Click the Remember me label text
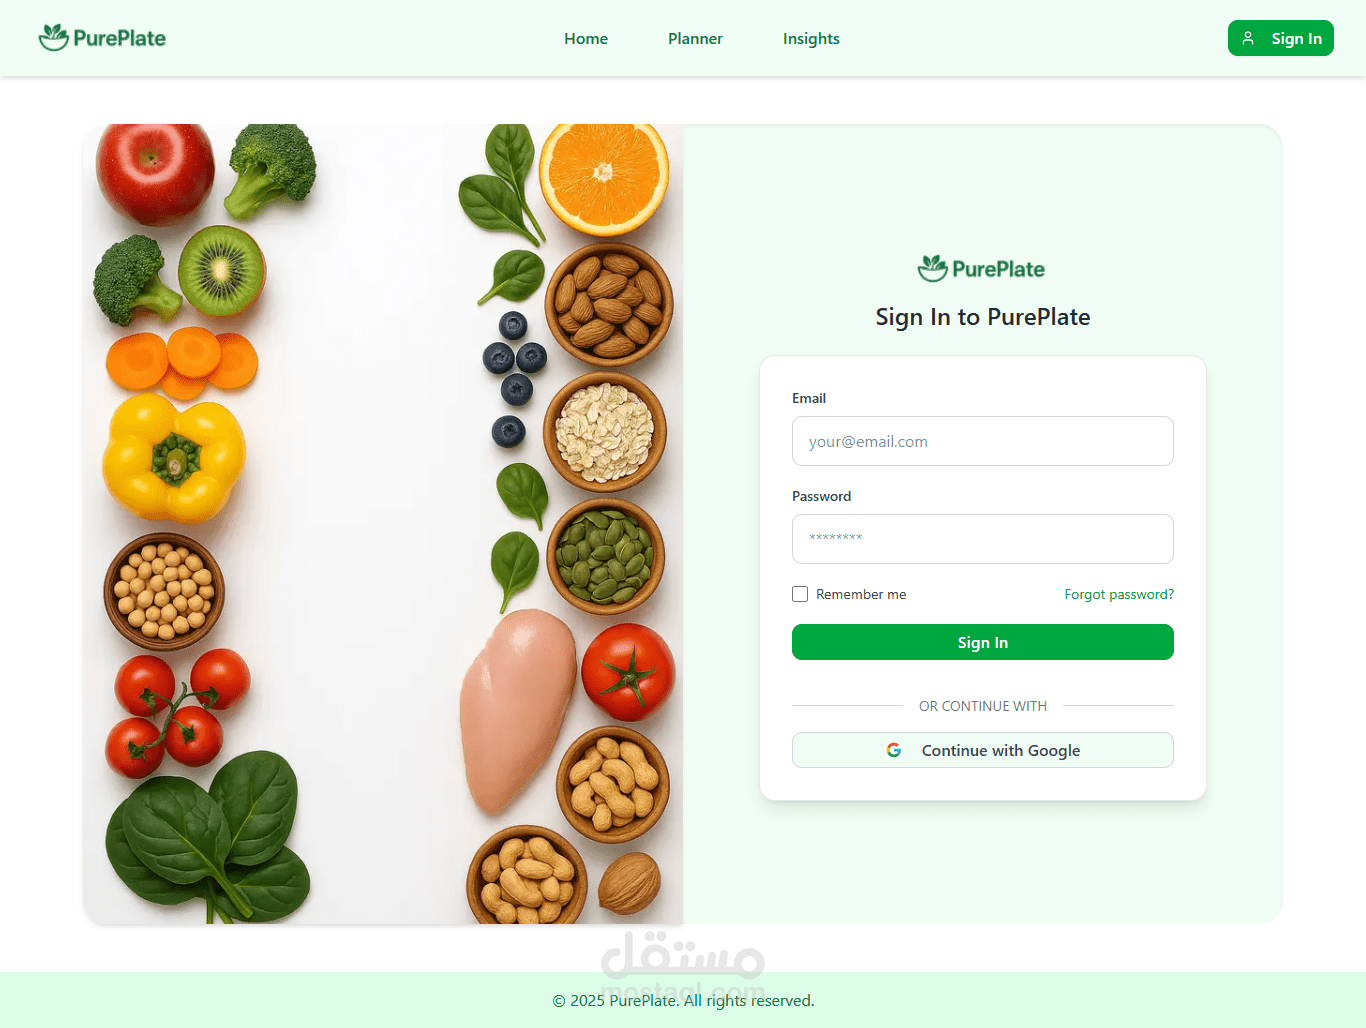The width and height of the screenshot is (1366, 1028). [x=861, y=594]
